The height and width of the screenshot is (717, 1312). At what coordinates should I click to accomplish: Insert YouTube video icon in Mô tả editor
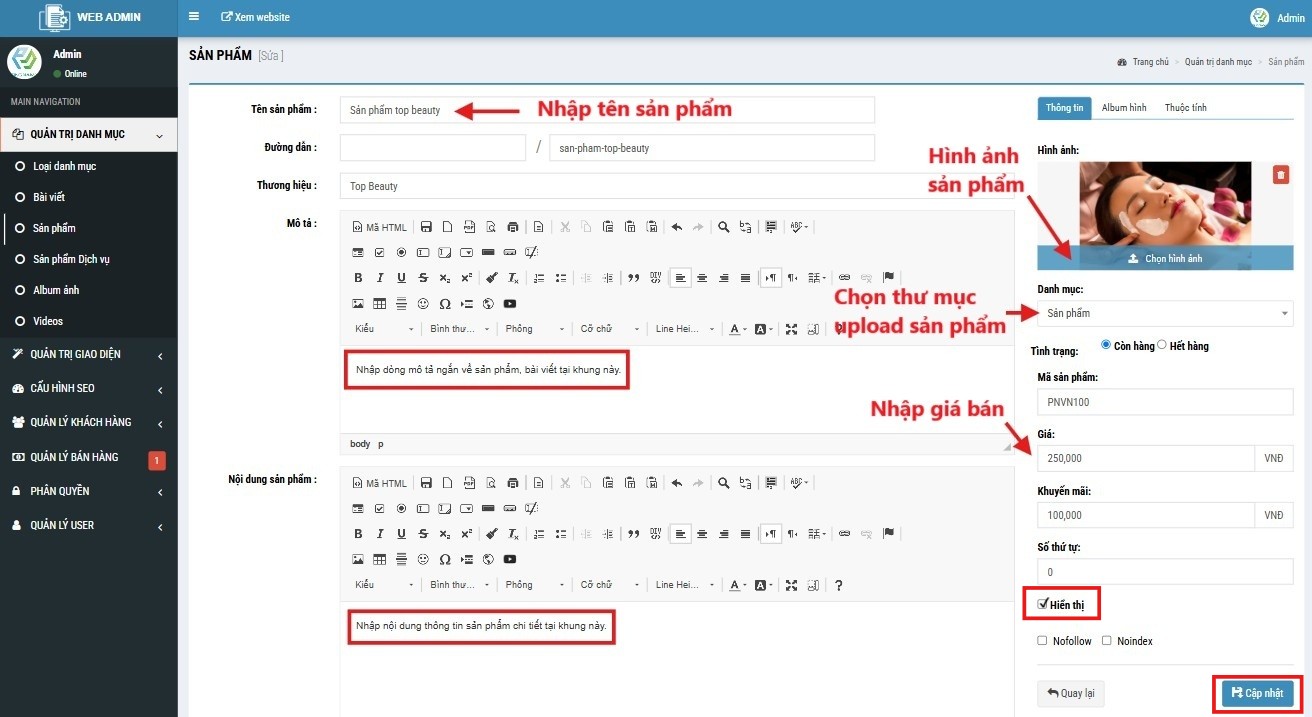(510, 304)
